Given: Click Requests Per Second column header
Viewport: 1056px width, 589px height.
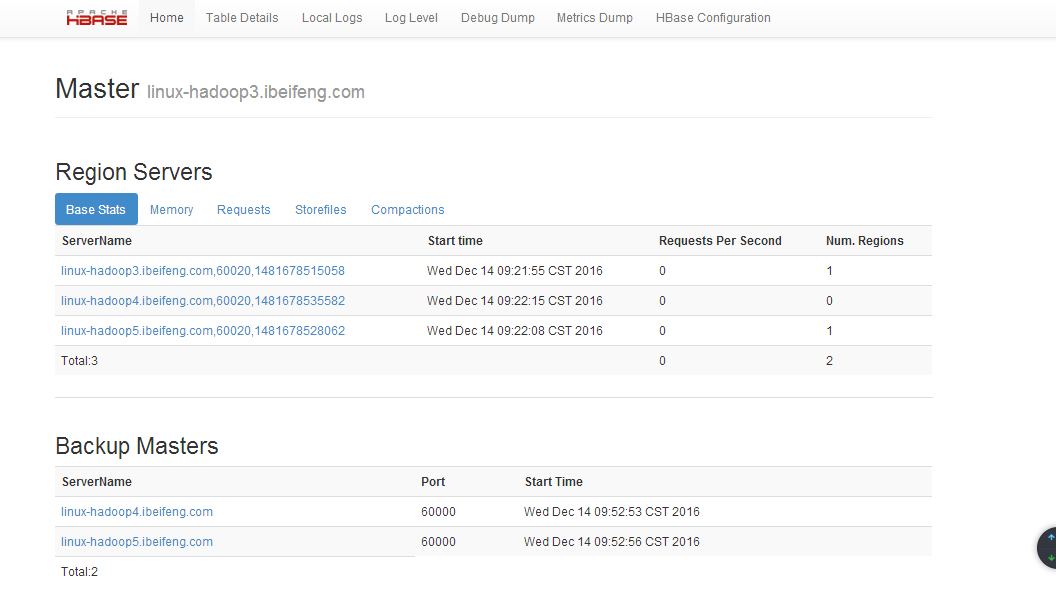Looking at the screenshot, I should [x=720, y=241].
